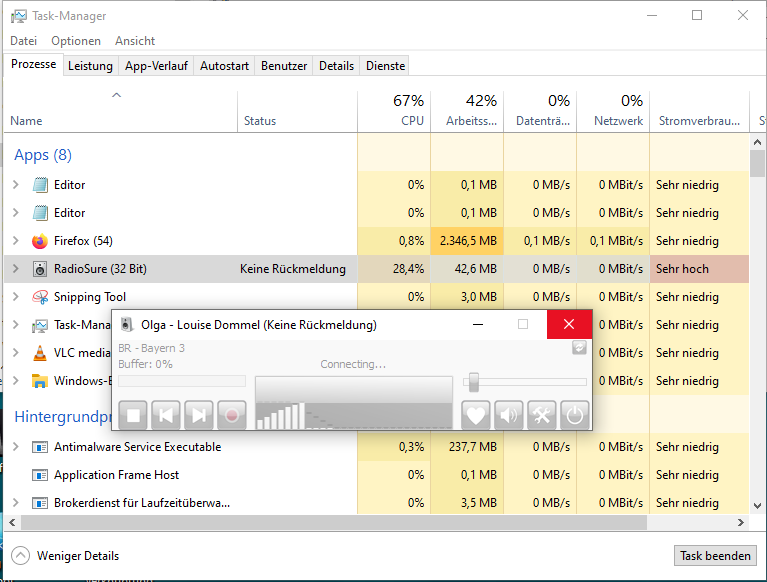This screenshot has height=582, width=767.
Task: Select the Prozesse tab
Action: [34, 64]
